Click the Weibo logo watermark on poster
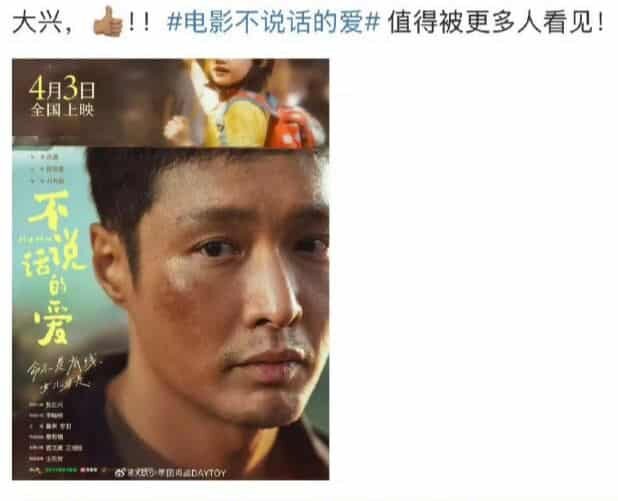This screenshot has width=618, height=501. (x=119, y=473)
